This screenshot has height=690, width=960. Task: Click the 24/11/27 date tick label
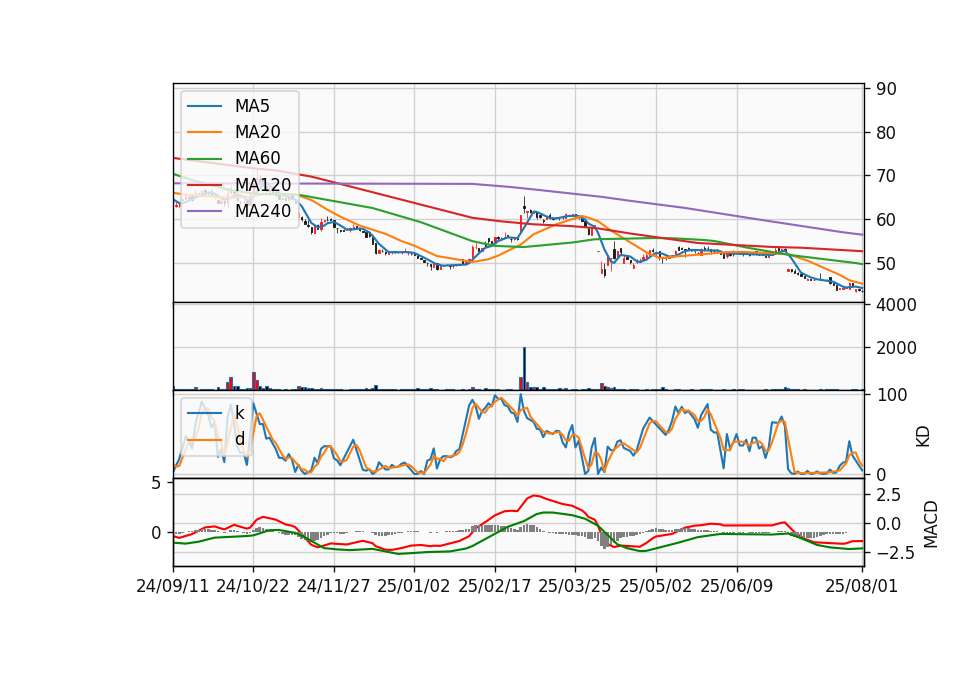click(334, 586)
